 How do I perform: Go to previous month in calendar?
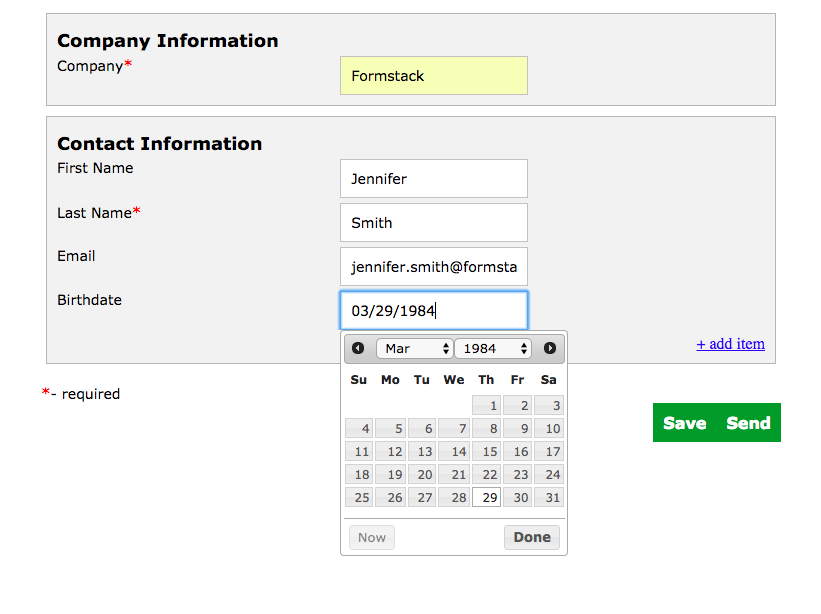(358, 348)
